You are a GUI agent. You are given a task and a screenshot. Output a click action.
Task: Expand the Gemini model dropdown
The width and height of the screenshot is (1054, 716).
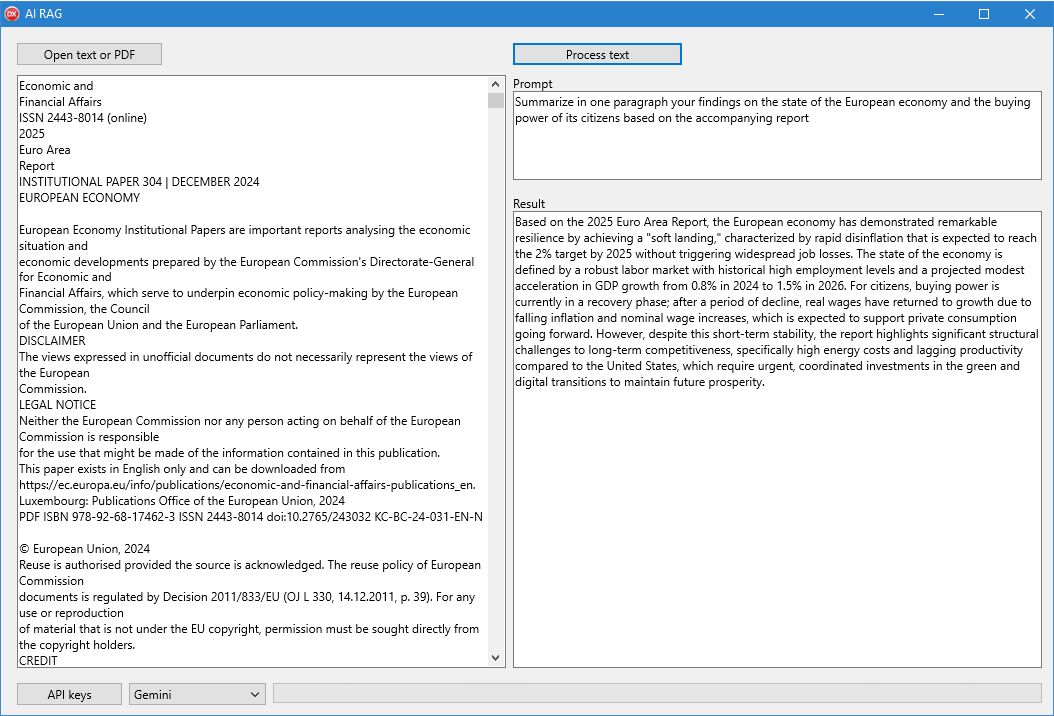[197, 694]
